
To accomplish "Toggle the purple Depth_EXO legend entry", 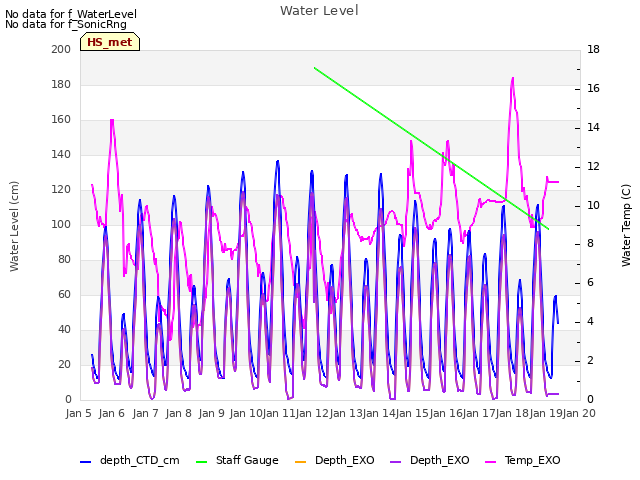I will 429,460.
